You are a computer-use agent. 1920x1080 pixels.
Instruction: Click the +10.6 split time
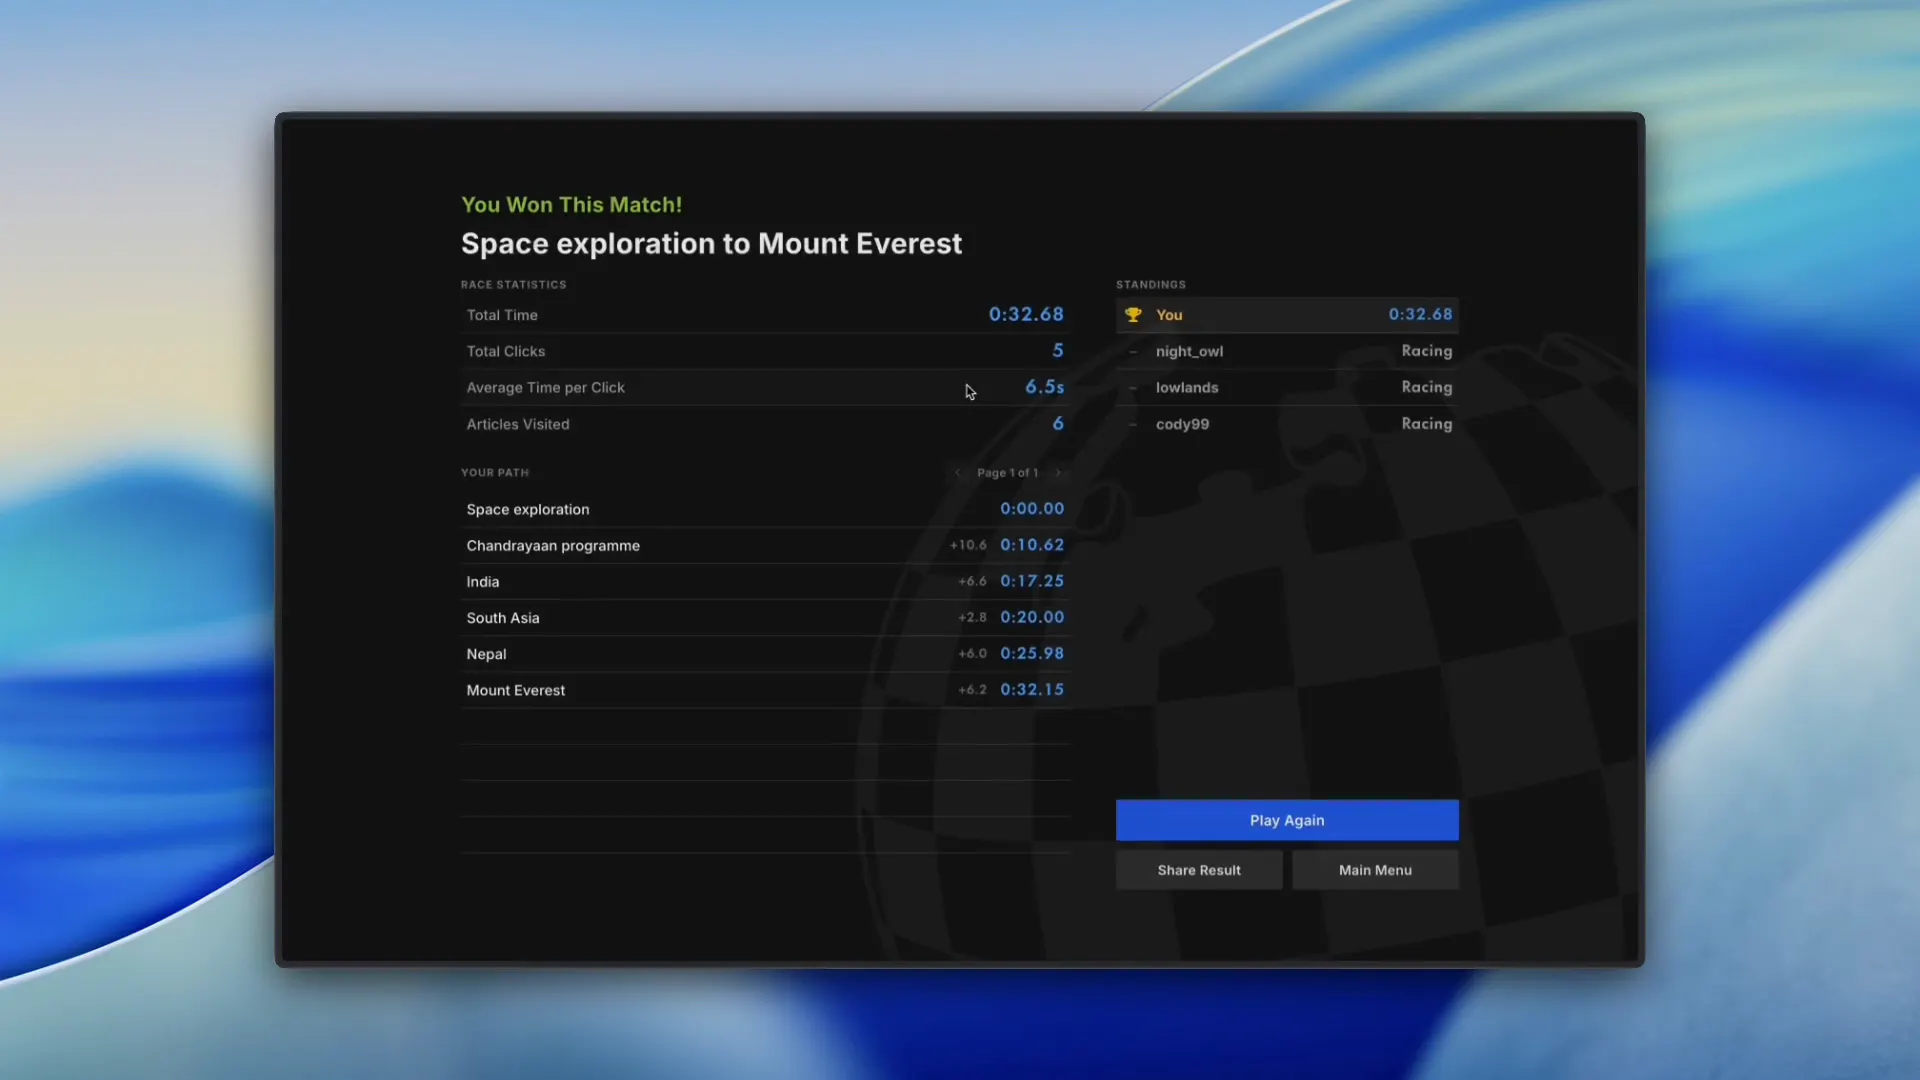[968, 545]
